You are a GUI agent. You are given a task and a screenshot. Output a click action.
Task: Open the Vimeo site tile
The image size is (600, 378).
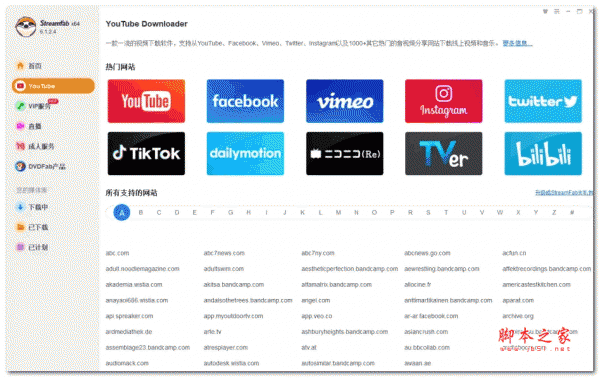pos(344,101)
